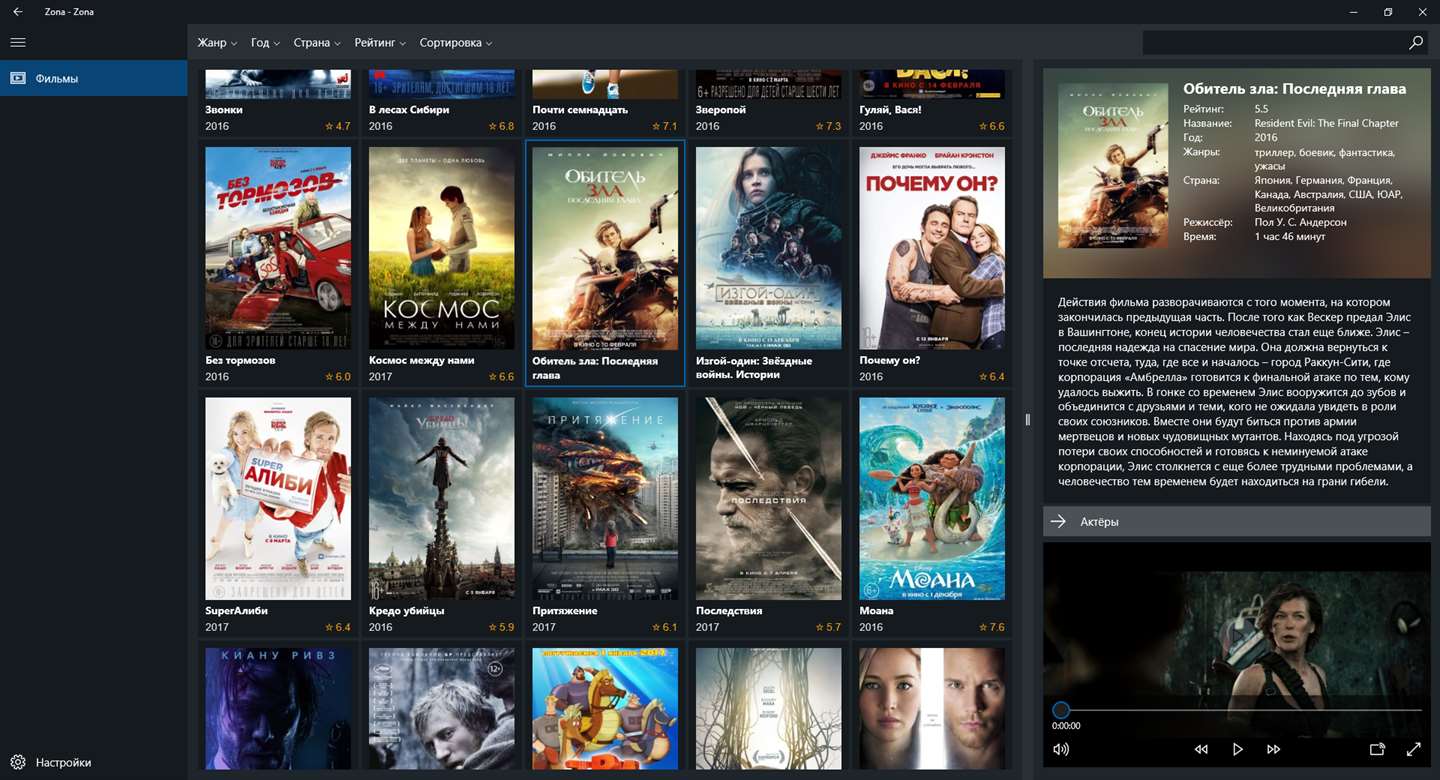This screenshot has height=780, width=1440.
Task: Open the tree roots movie poster
Action: click(x=769, y=708)
